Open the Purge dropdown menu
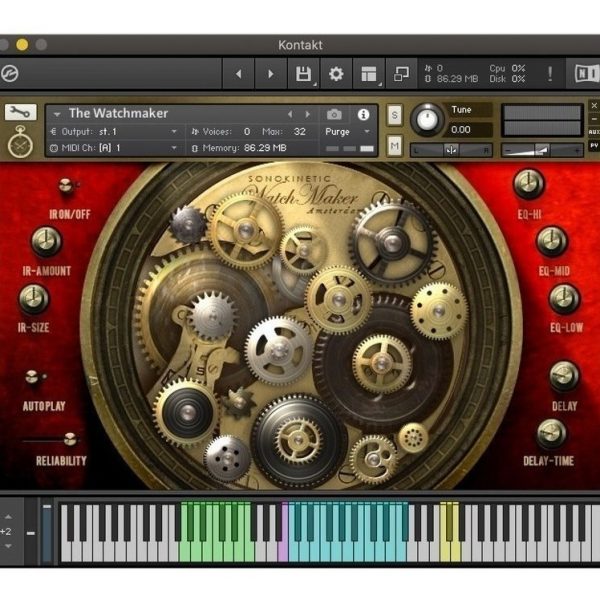 [347, 132]
